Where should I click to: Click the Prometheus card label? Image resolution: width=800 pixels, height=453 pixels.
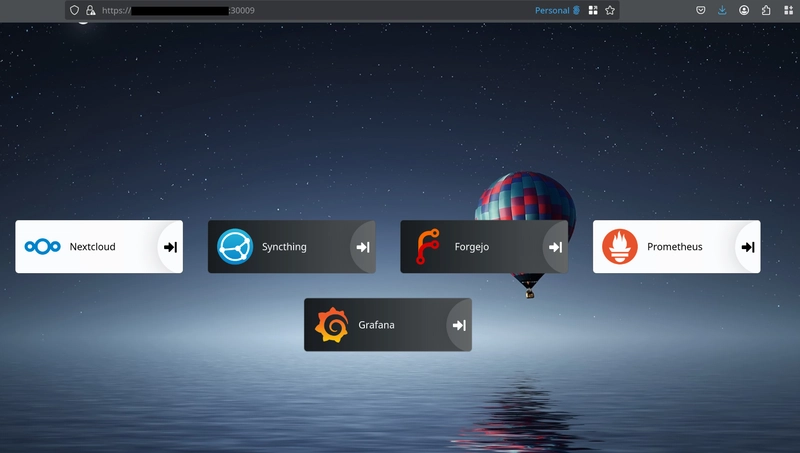coord(674,247)
